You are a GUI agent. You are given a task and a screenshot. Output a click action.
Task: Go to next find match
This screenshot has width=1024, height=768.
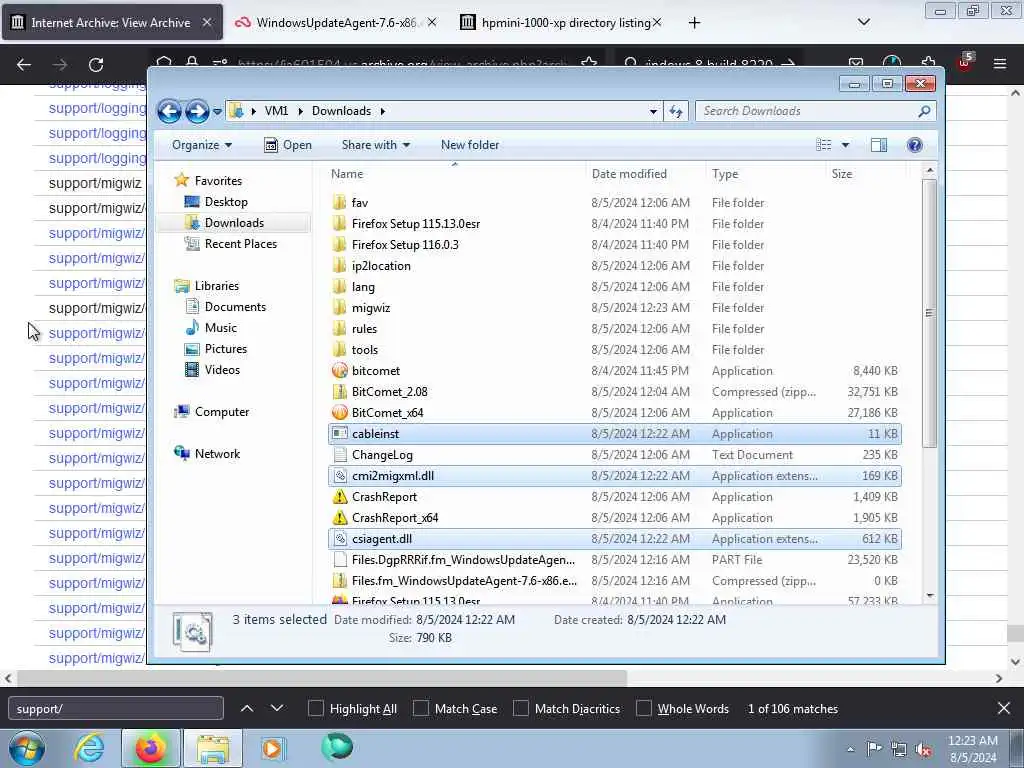coord(277,709)
